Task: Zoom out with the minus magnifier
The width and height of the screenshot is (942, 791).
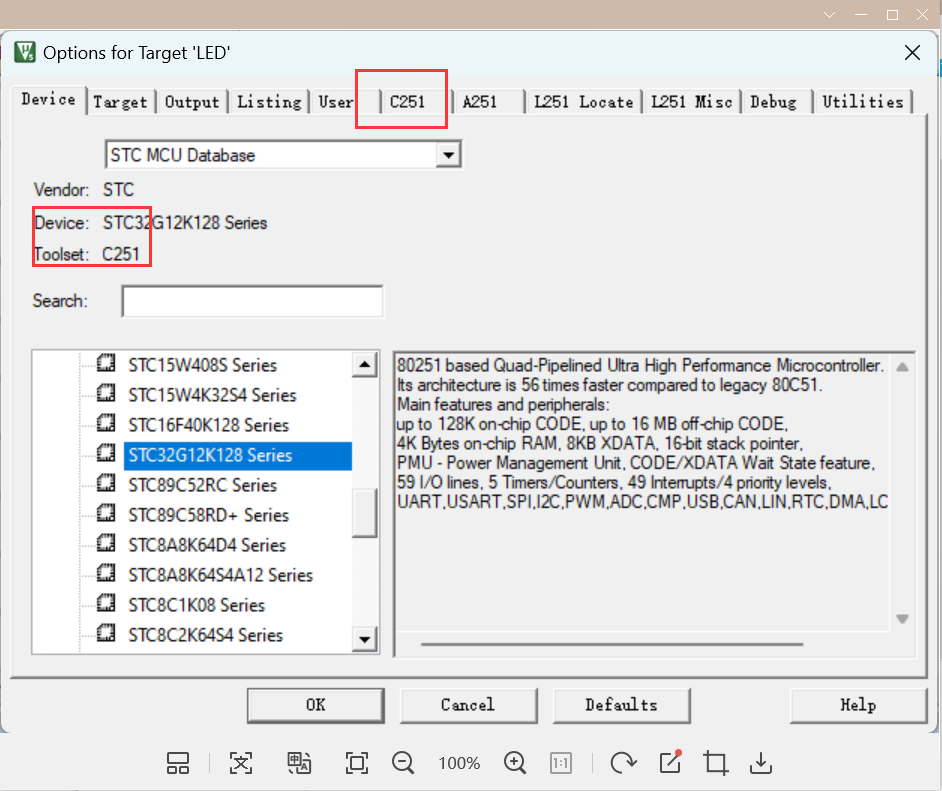Action: click(x=403, y=763)
